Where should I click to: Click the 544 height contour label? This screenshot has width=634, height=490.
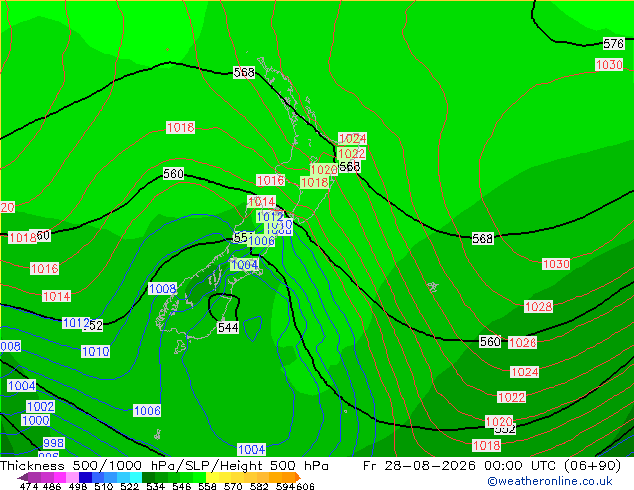[228, 327]
